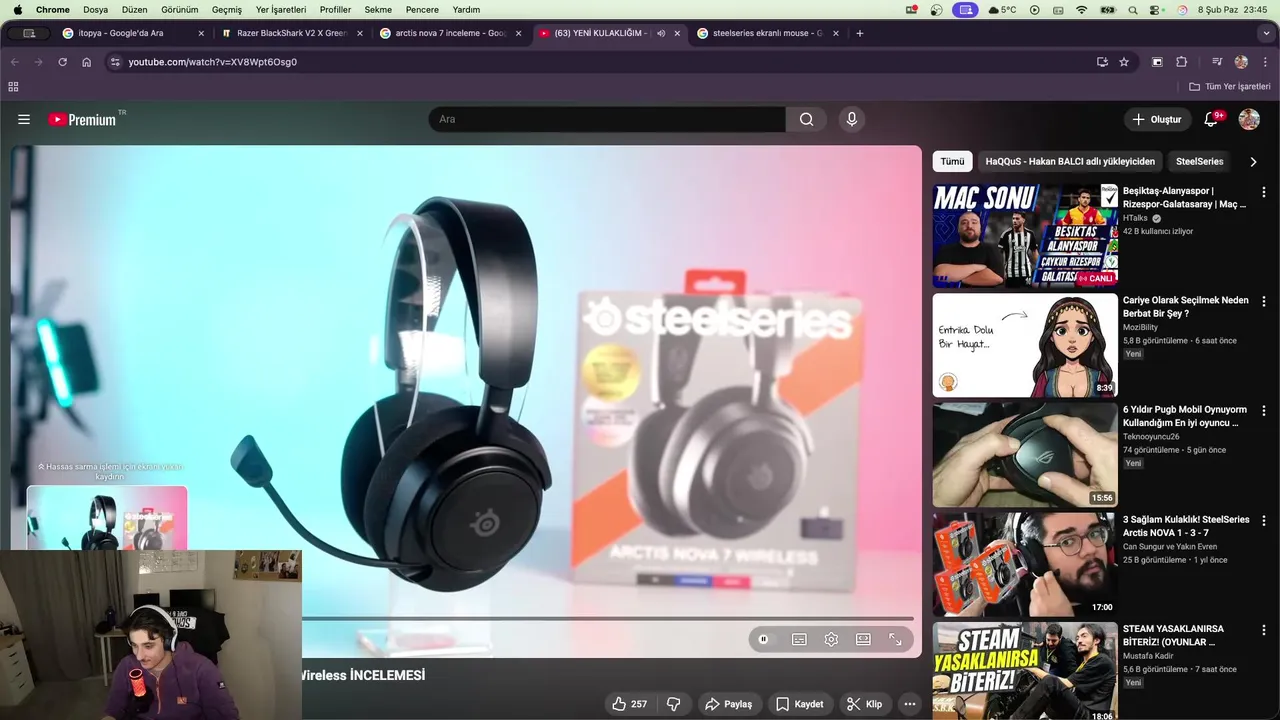Open video player settings gear
This screenshot has width=1280, height=720.
tap(831, 639)
